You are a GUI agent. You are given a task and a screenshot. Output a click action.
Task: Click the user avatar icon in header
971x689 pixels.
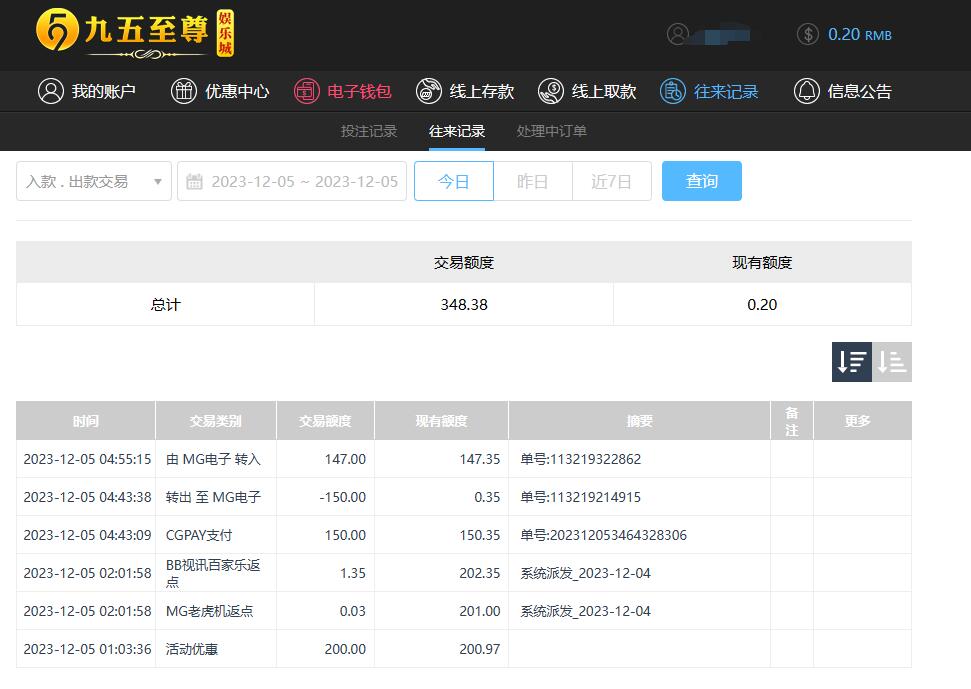677,34
